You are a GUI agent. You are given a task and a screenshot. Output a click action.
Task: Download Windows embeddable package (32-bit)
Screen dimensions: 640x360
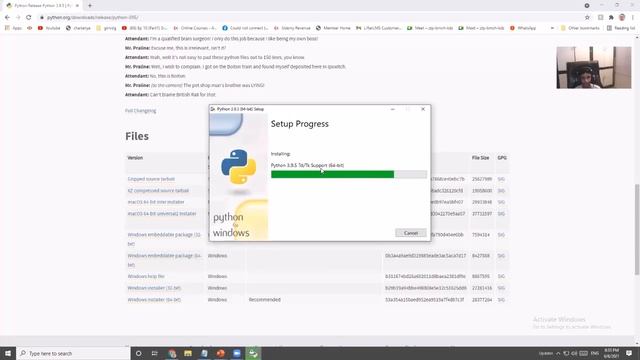(x=164, y=239)
